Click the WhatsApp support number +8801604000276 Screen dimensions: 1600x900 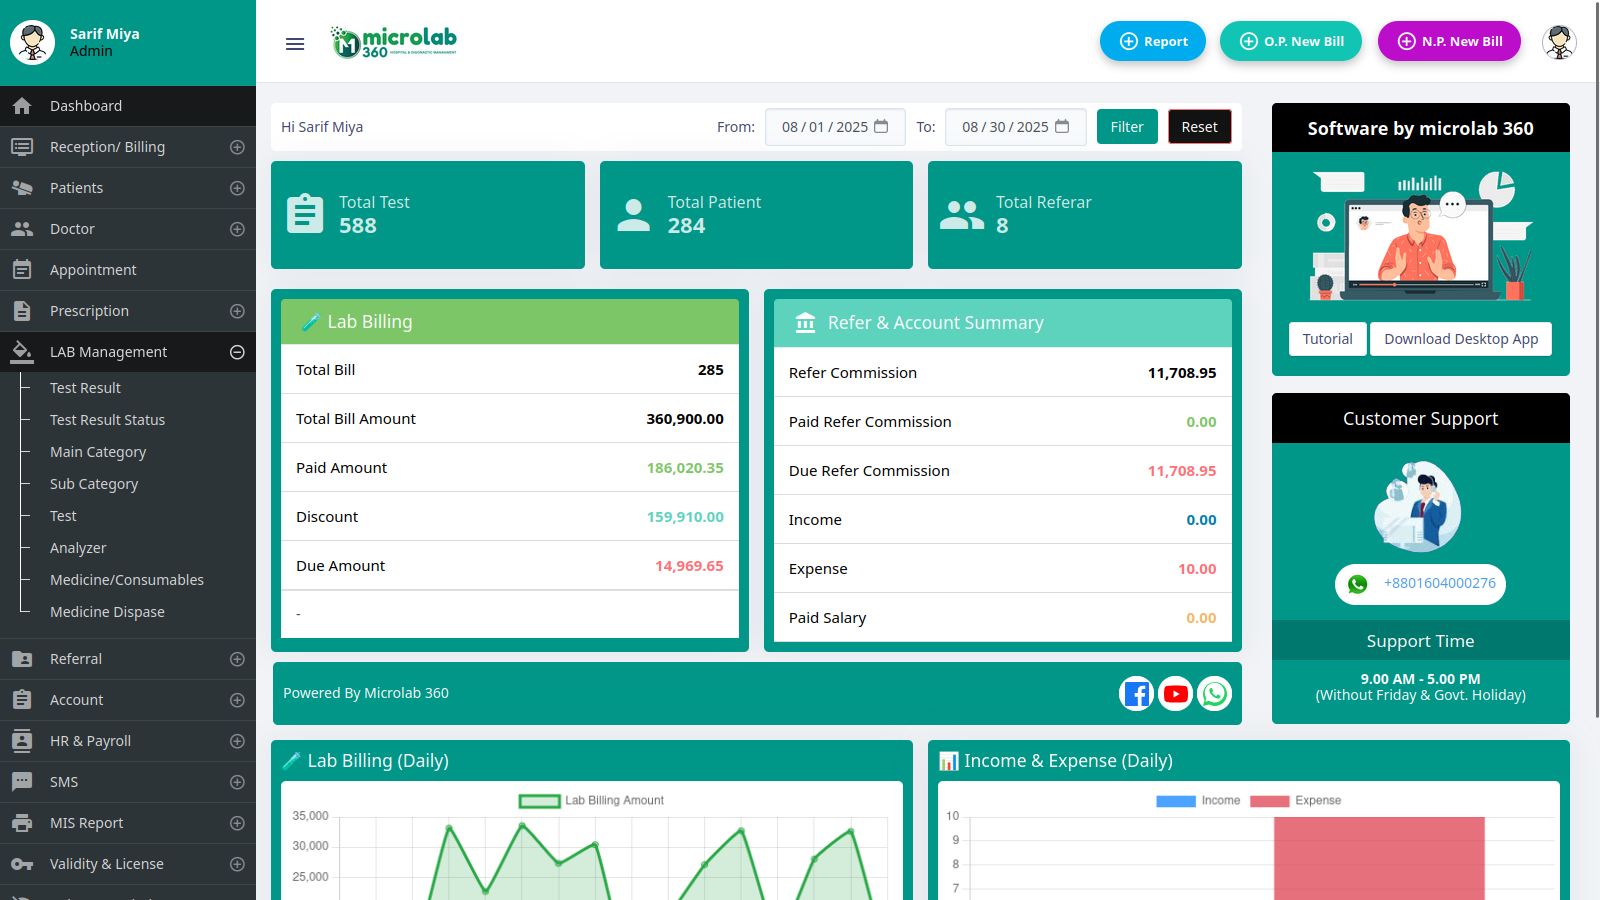(x=1440, y=584)
